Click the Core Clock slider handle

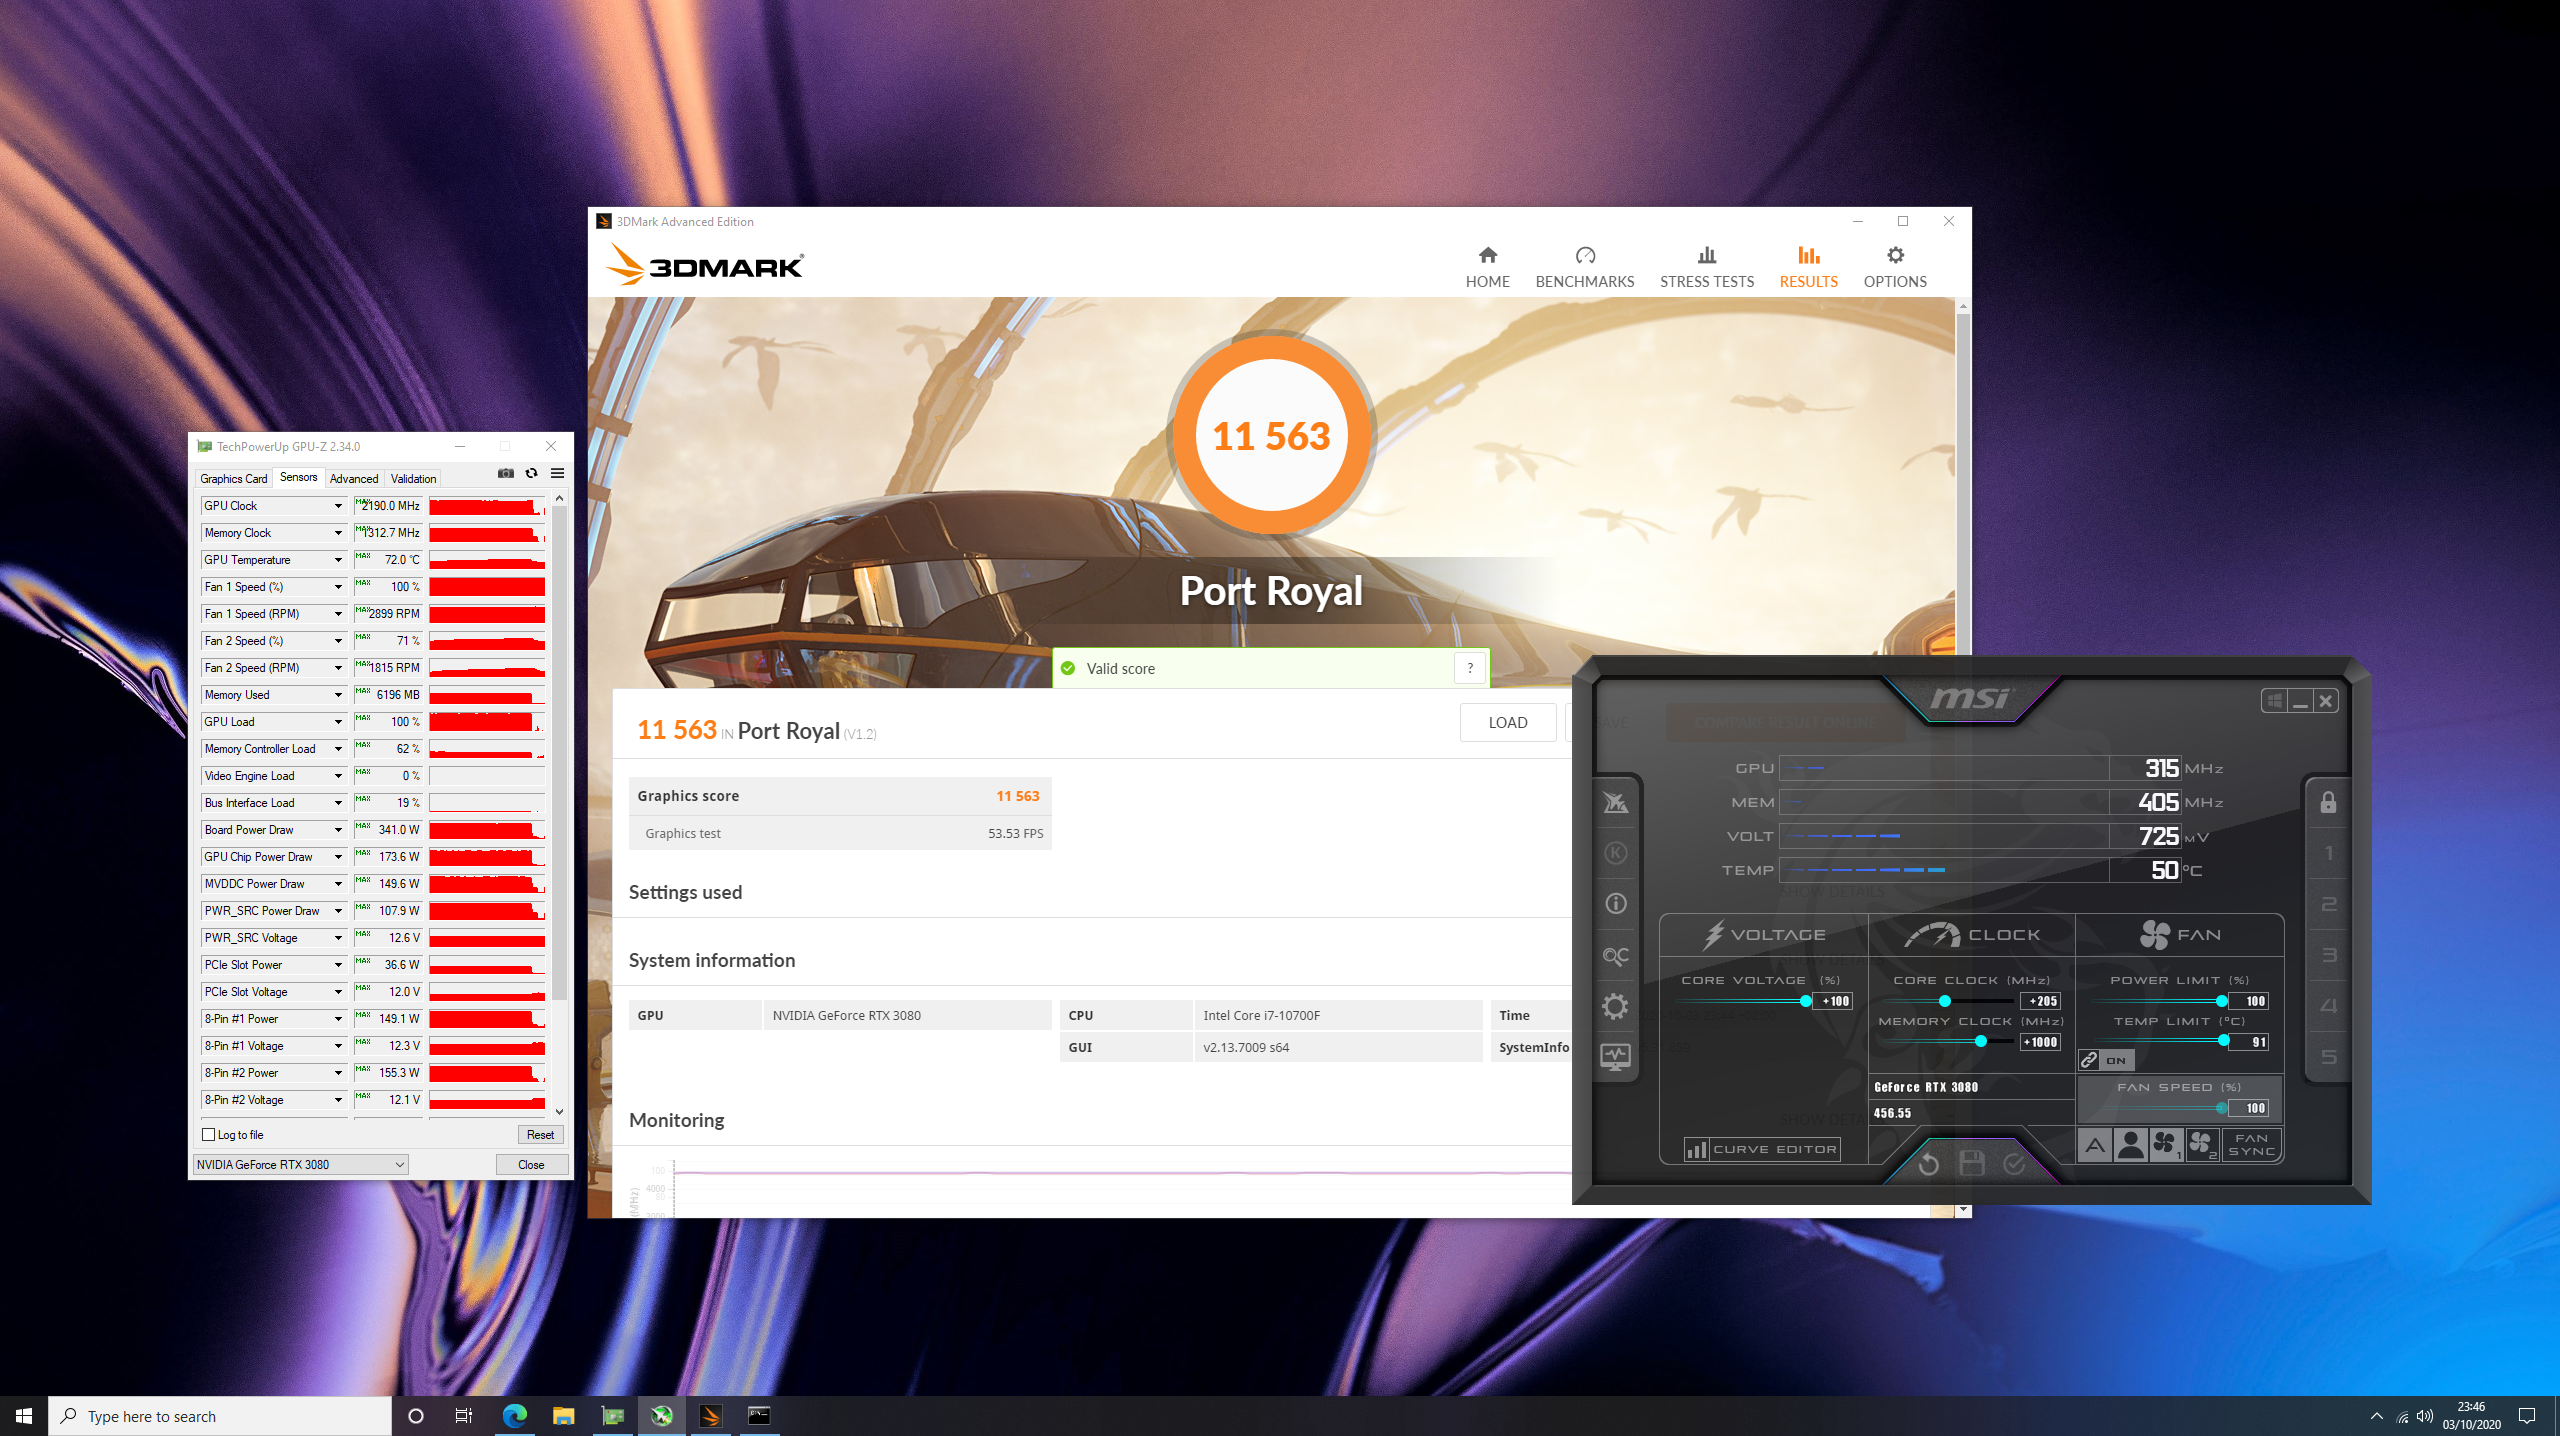[1945, 1001]
